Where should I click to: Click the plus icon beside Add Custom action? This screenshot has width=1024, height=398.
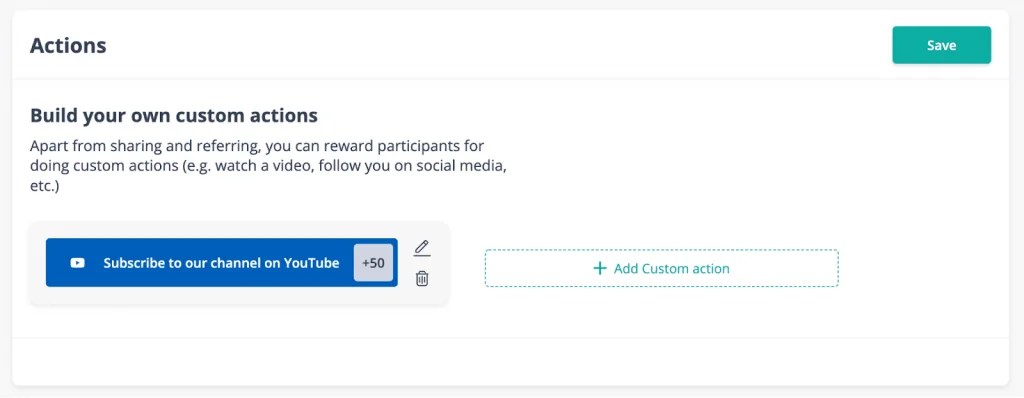600,269
